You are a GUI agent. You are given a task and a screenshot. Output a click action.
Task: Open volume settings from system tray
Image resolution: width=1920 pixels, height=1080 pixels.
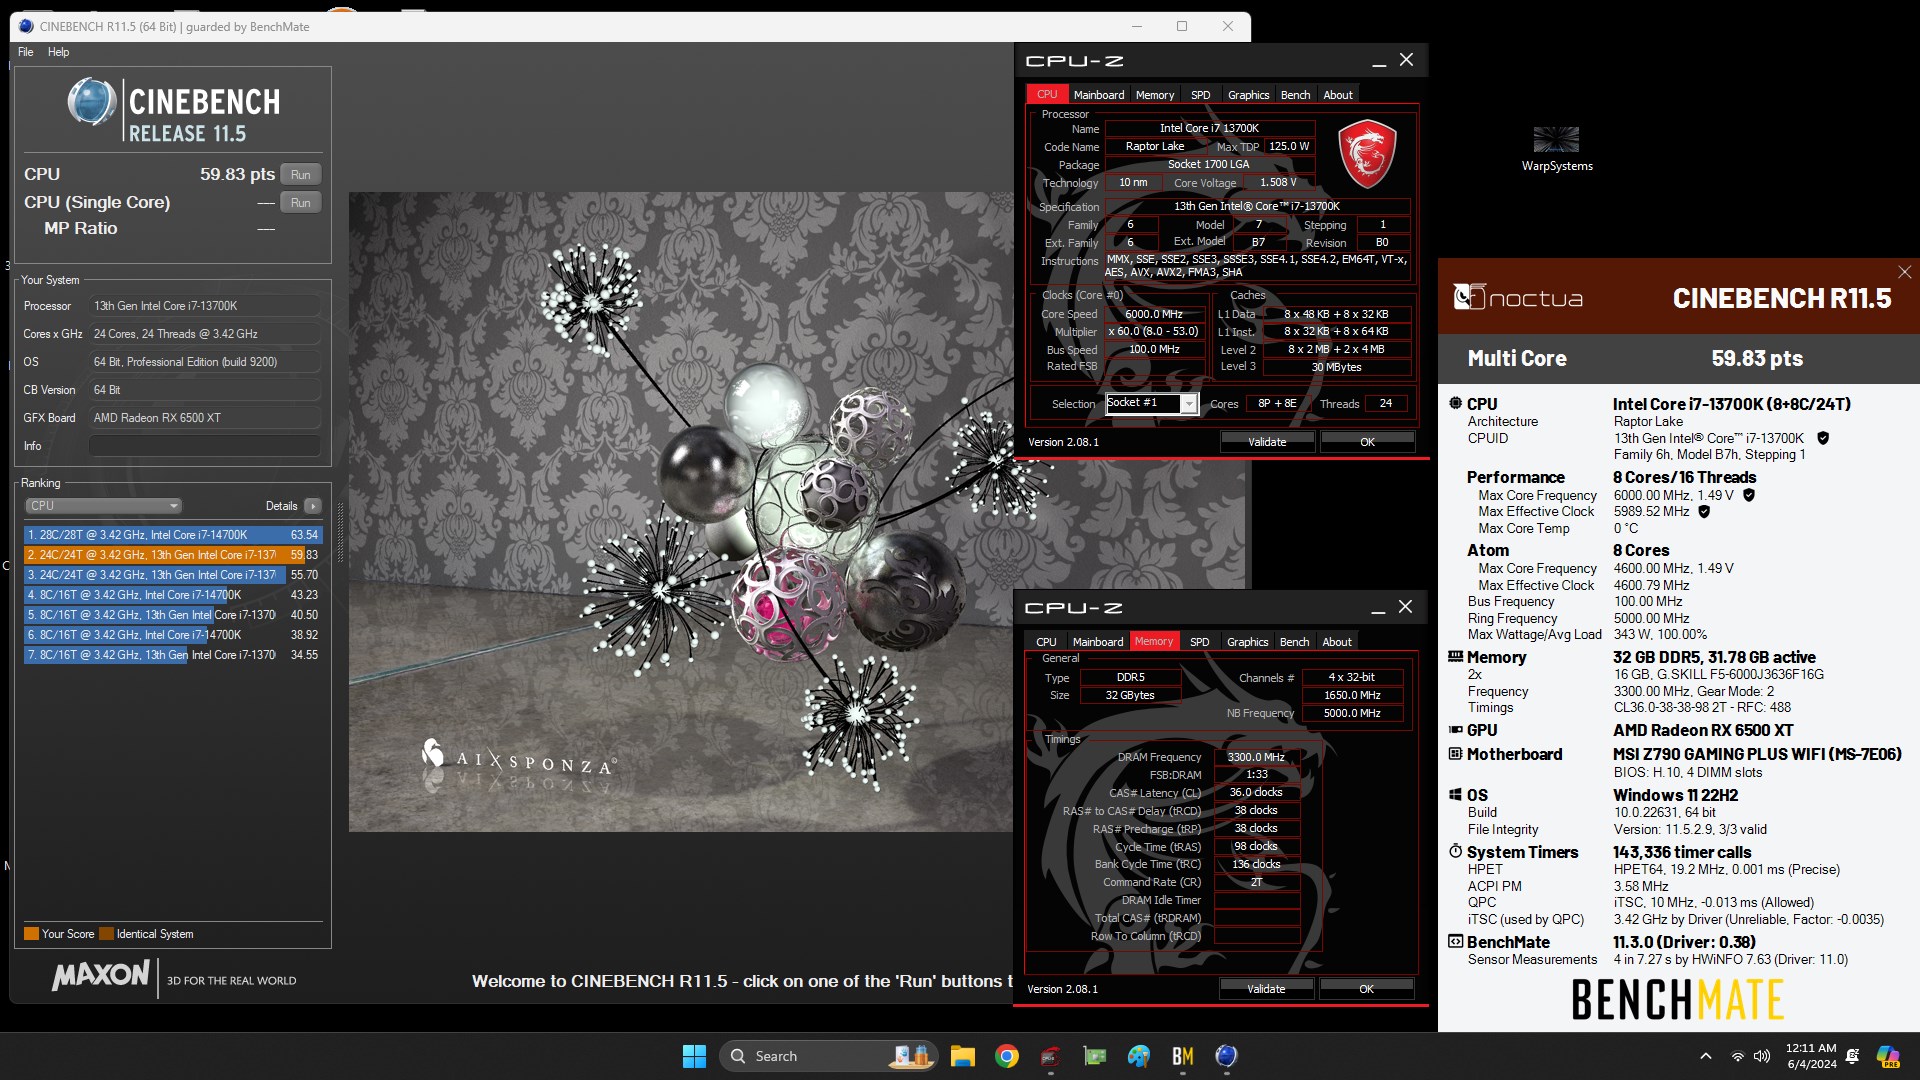(1762, 1056)
